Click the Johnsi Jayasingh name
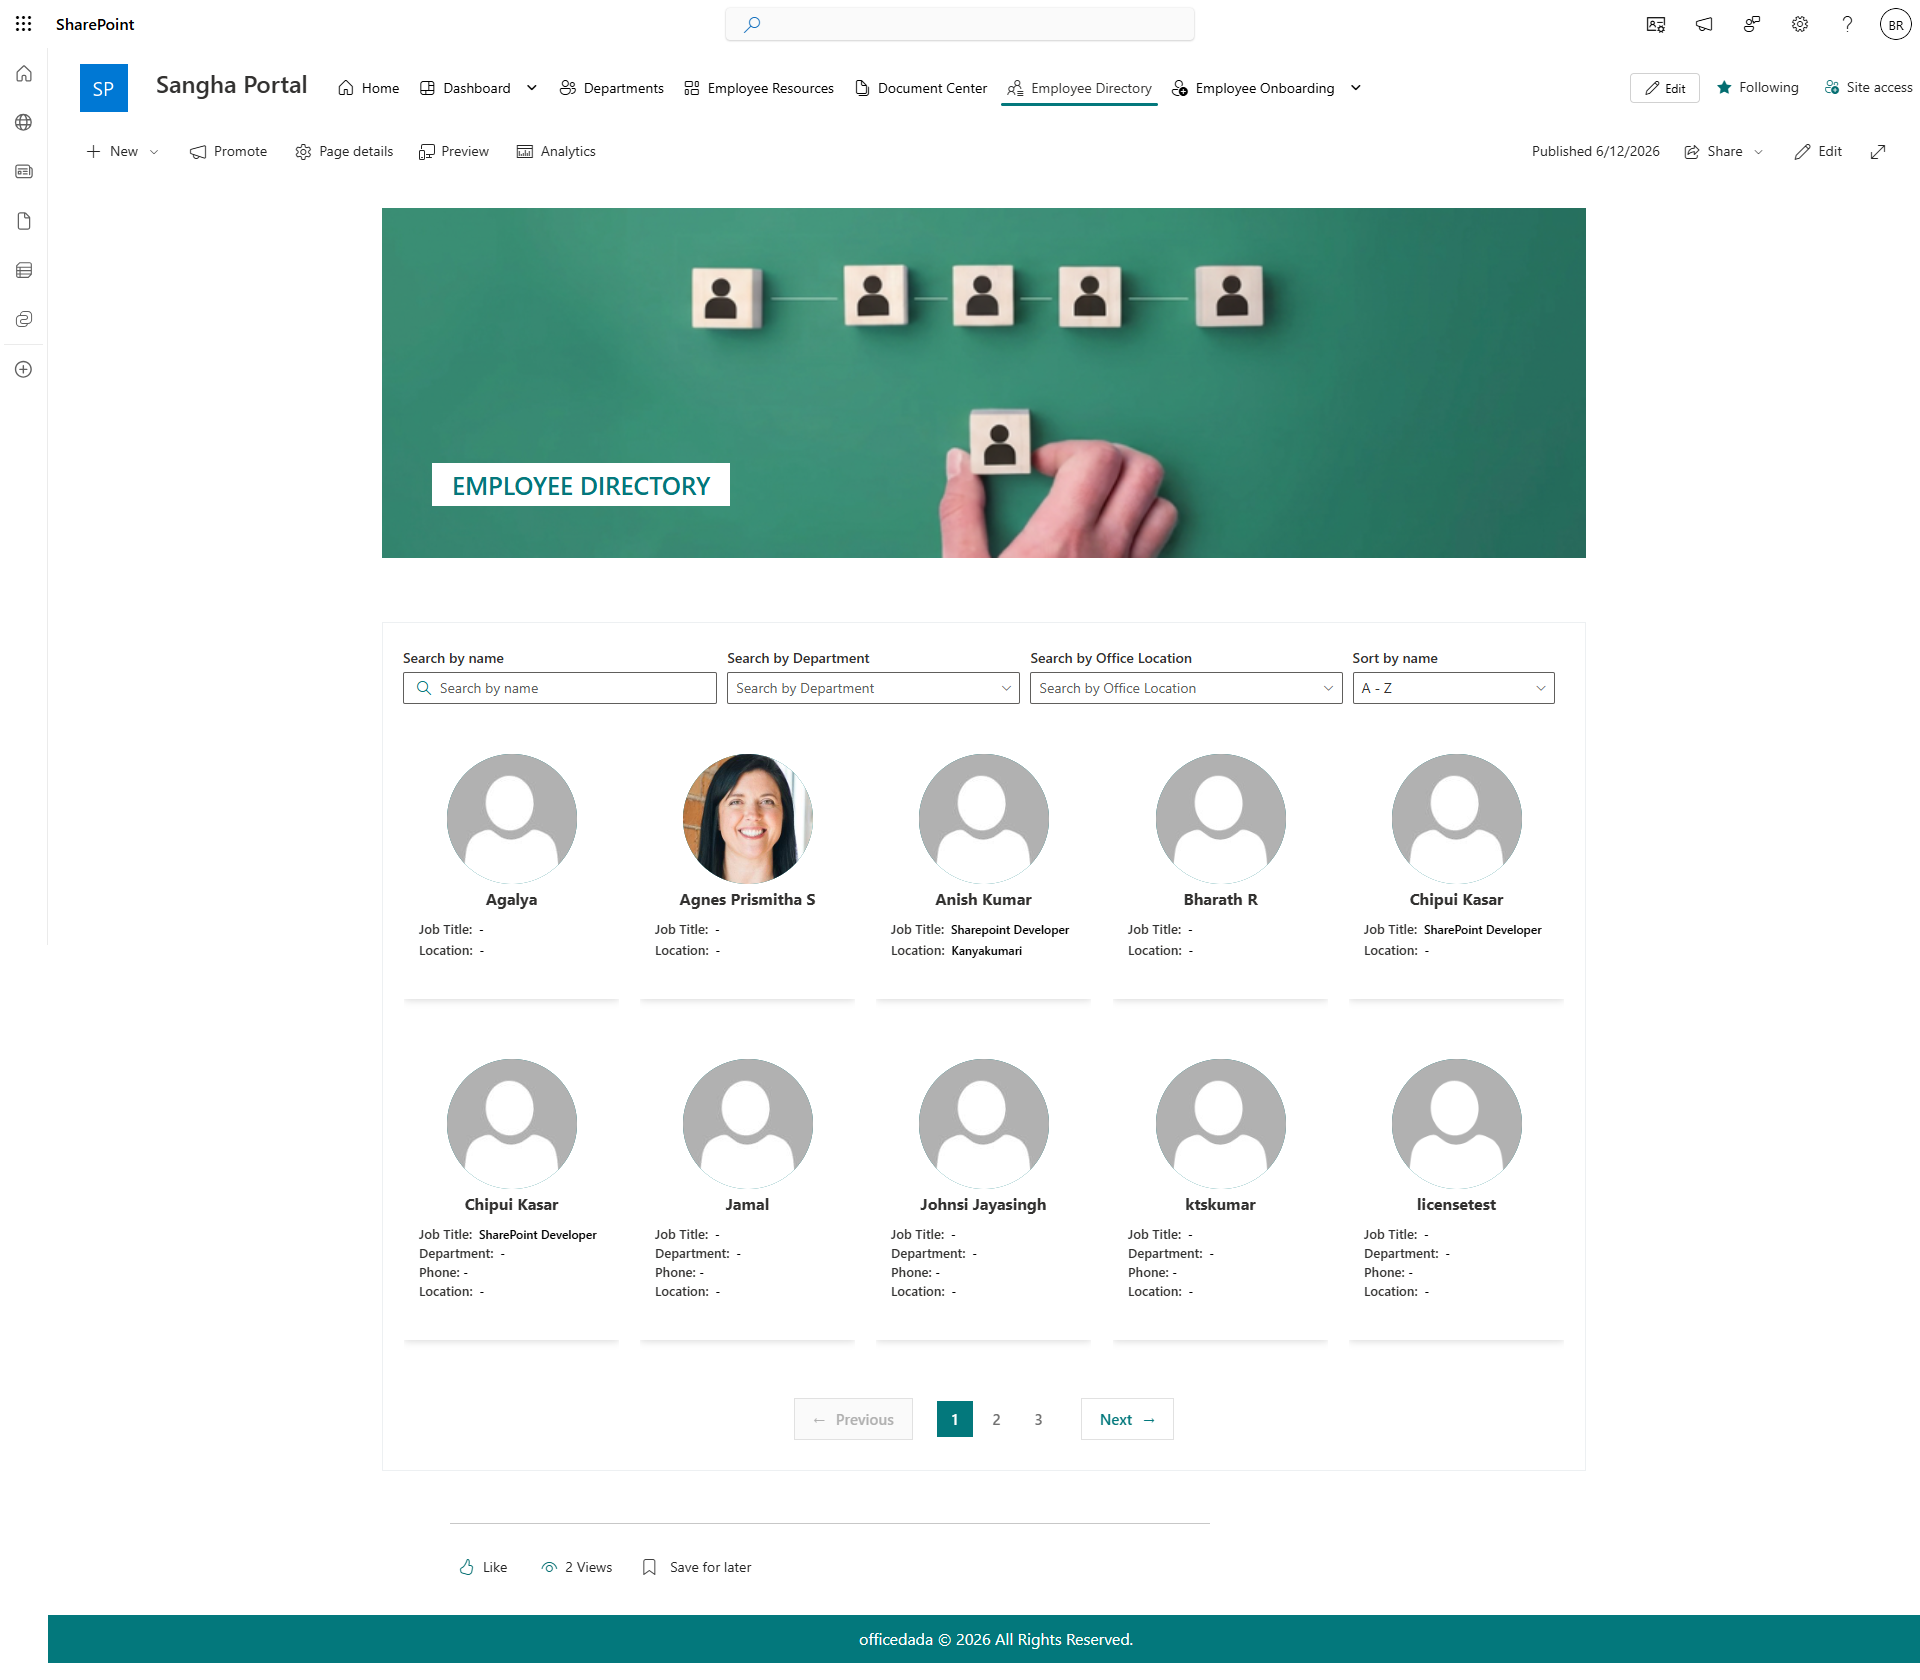Viewport: 1920px width, 1680px height. (983, 1204)
